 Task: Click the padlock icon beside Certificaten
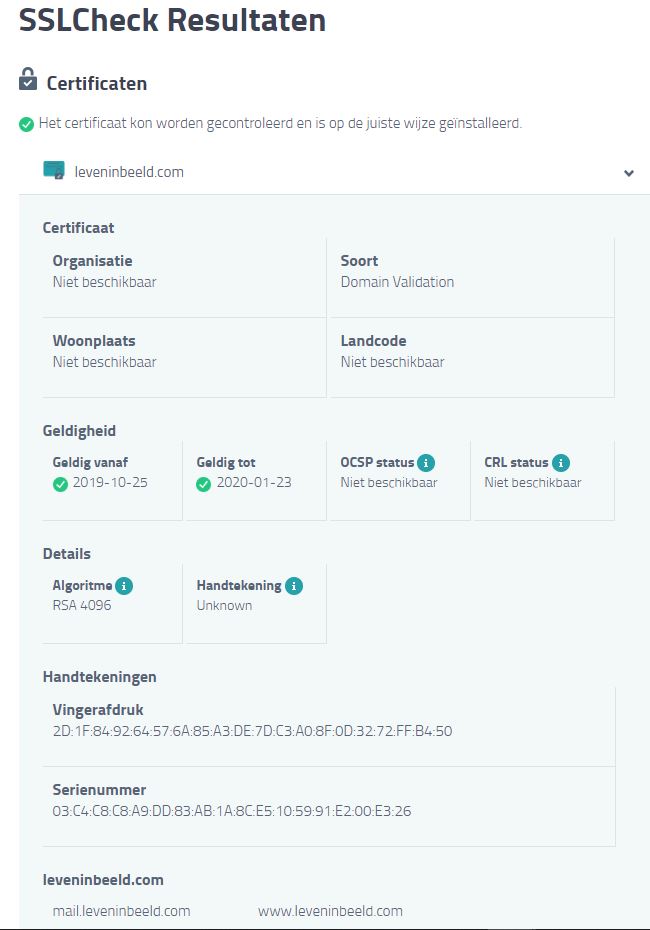point(28,80)
